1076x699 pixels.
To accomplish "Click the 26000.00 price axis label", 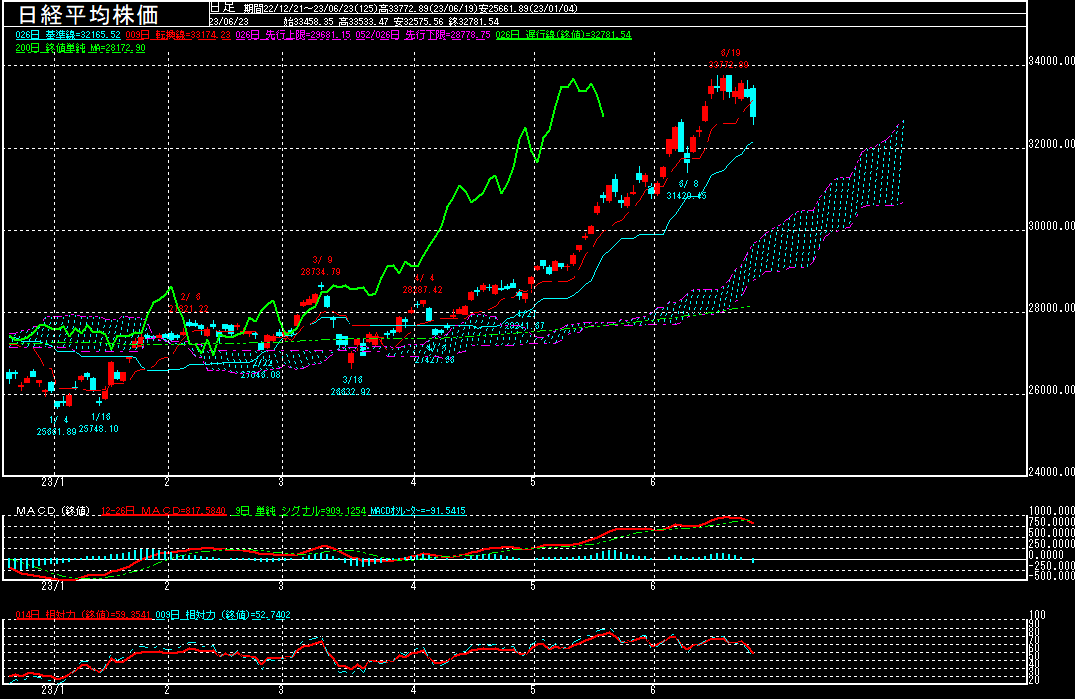I will click(1051, 390).
